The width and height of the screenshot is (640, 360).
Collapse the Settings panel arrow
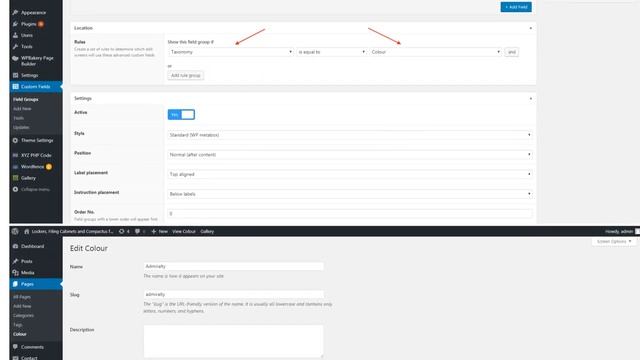coord(531,98)
